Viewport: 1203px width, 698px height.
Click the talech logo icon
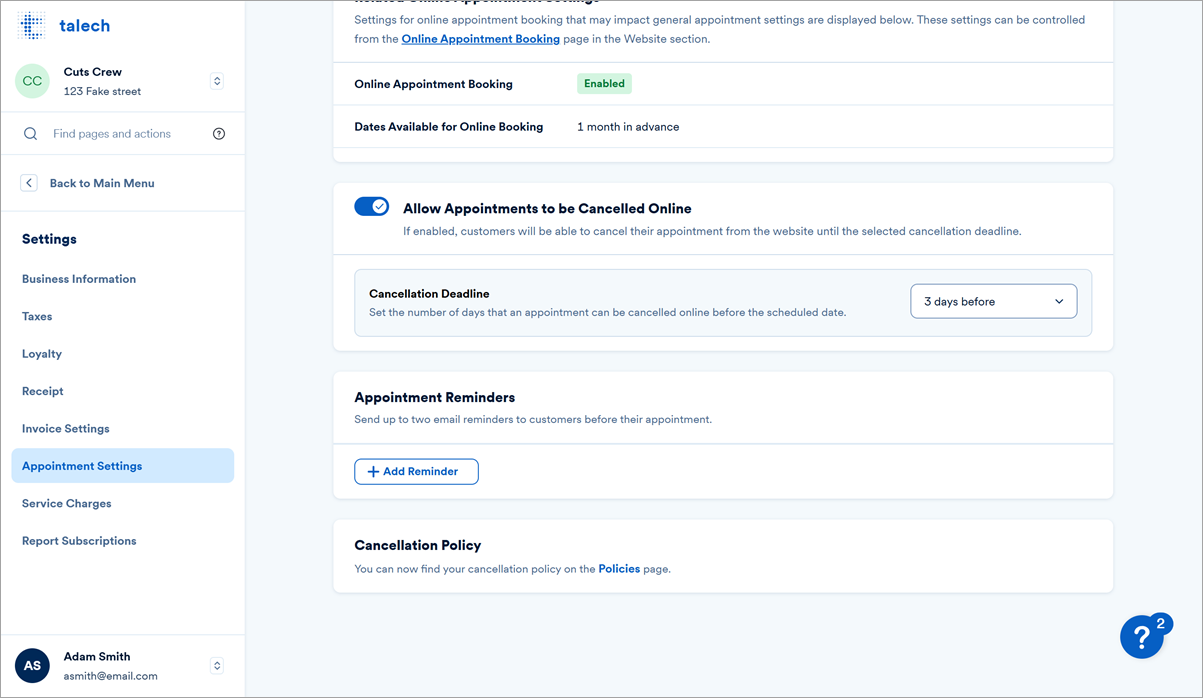tap(32, 25)
